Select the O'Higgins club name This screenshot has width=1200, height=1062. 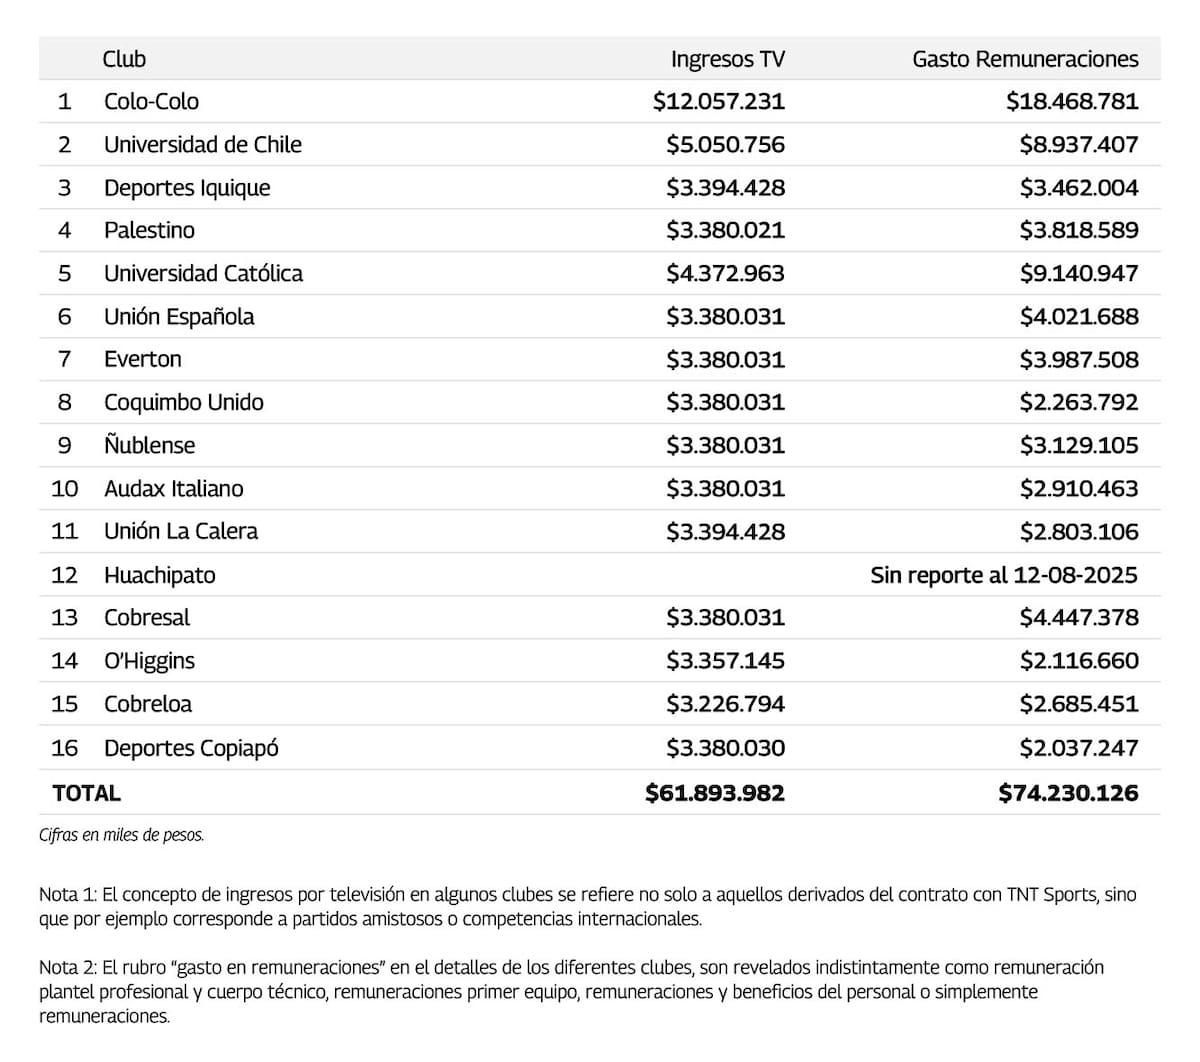[149, 660]
